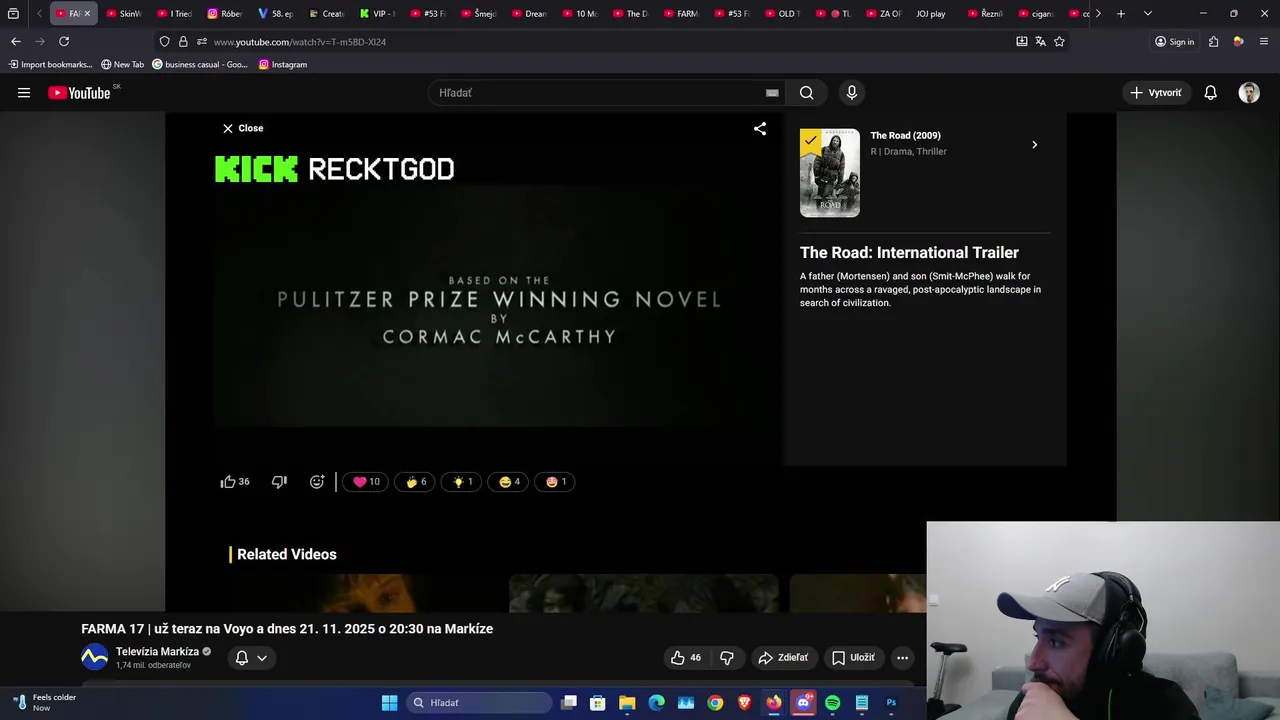This screenshot has width=1280, height=720.
Task: Open Windows Start menu
Action: click(389, 703)
